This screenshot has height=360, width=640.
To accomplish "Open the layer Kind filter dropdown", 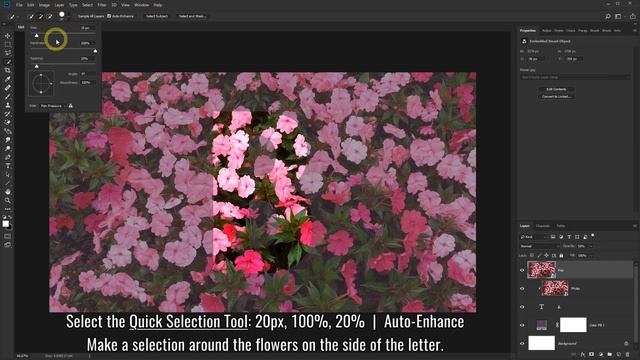I will 533,237.
